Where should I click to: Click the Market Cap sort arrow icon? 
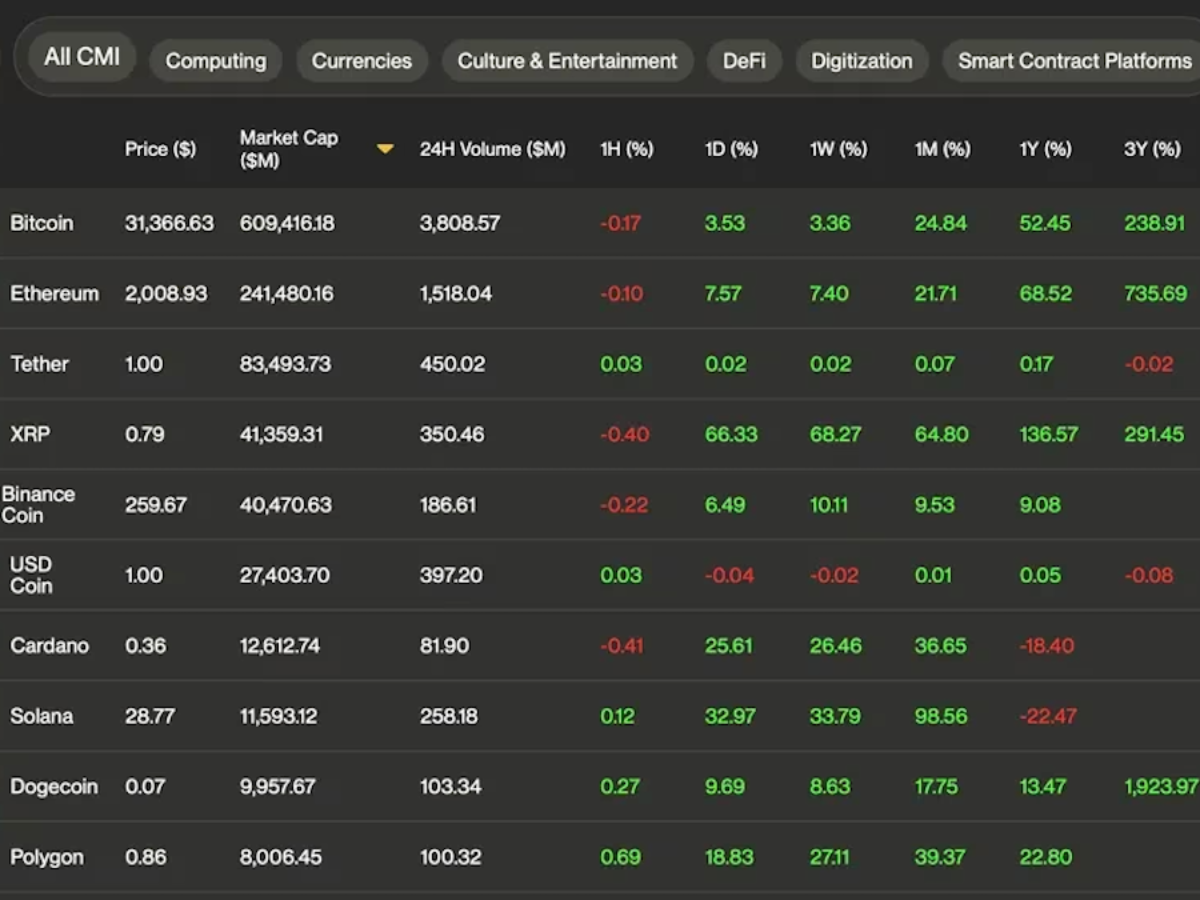point(385,149)
